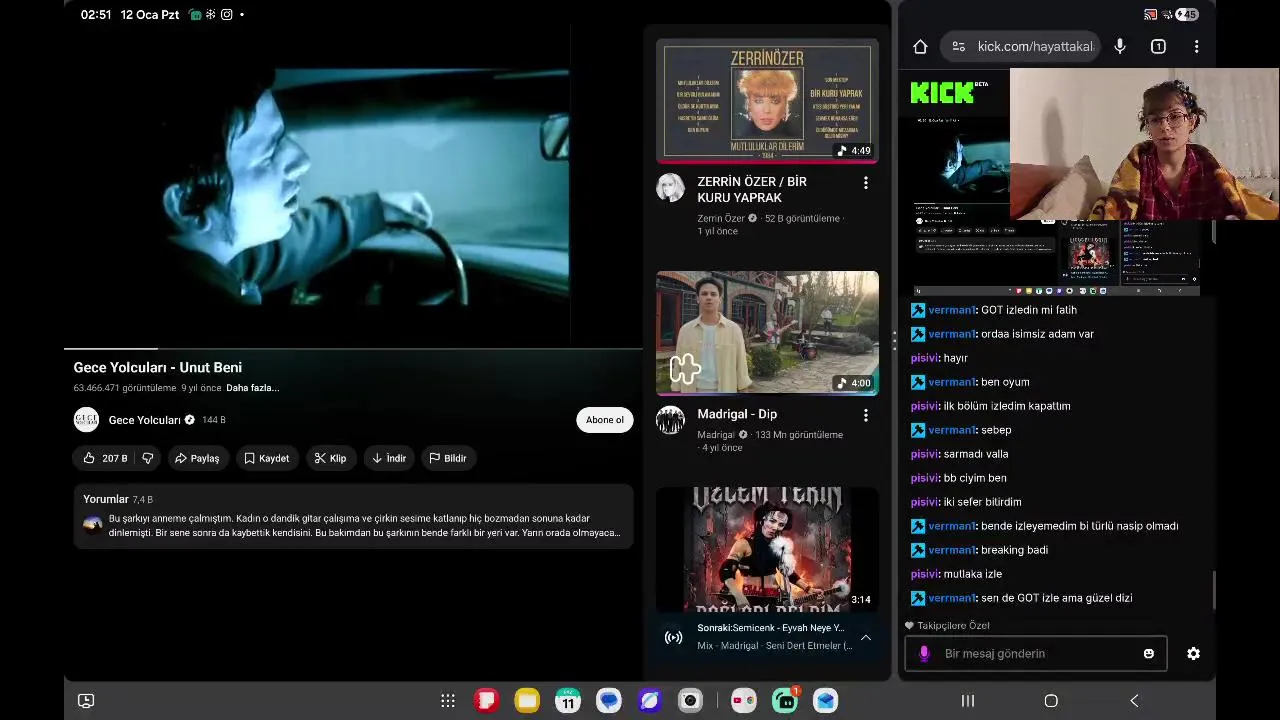Adjust the split-screen divider handle
Viewport: 1280px width, 720px height.
click(894, 341)
